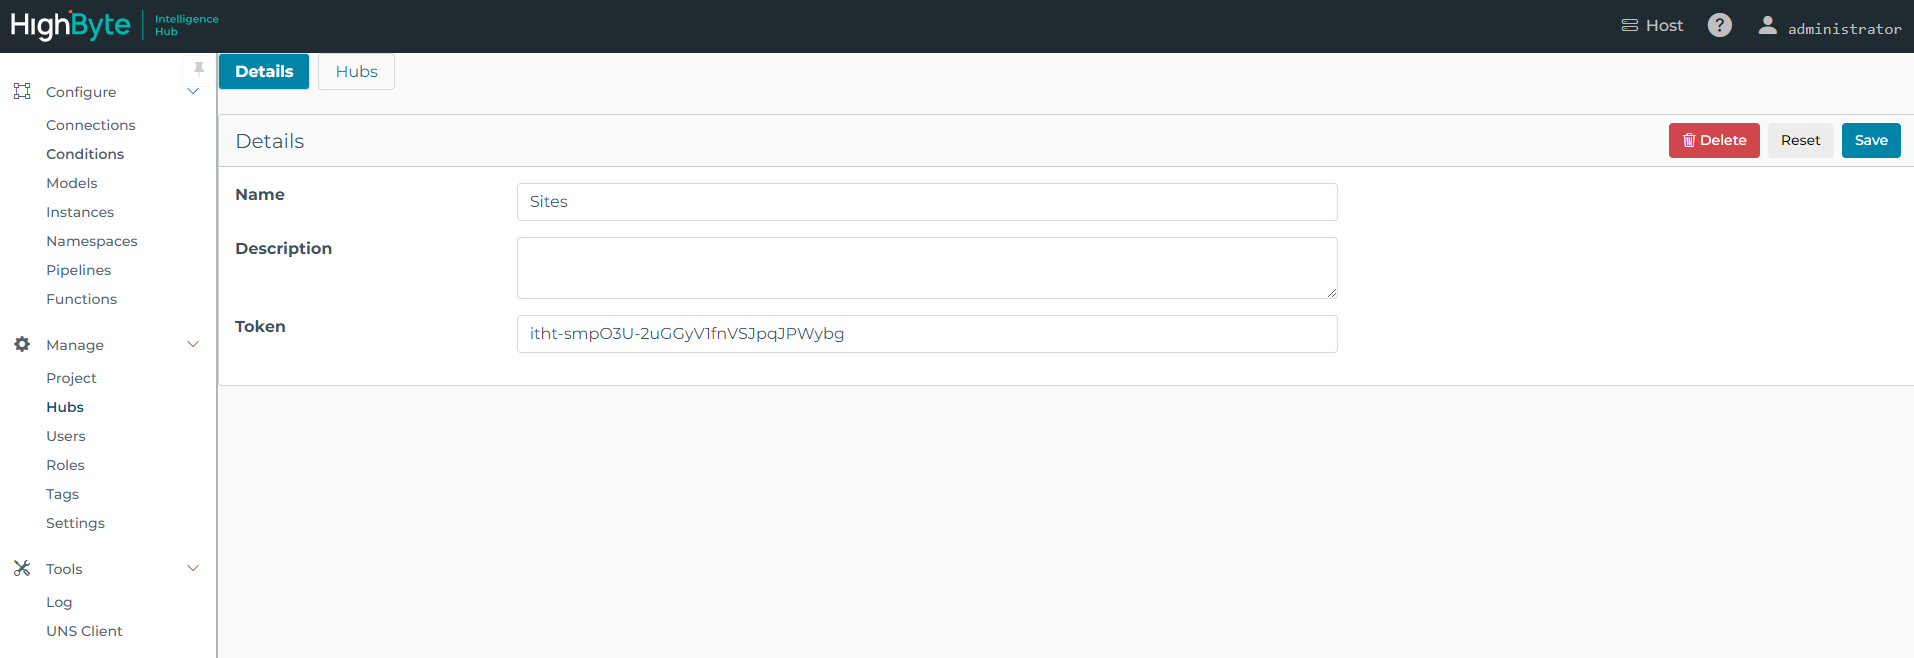The height and width of the screenshot is (658, 1914).
Task: Open Pipelines in the sidebar
Action: [x=78, y=270]
